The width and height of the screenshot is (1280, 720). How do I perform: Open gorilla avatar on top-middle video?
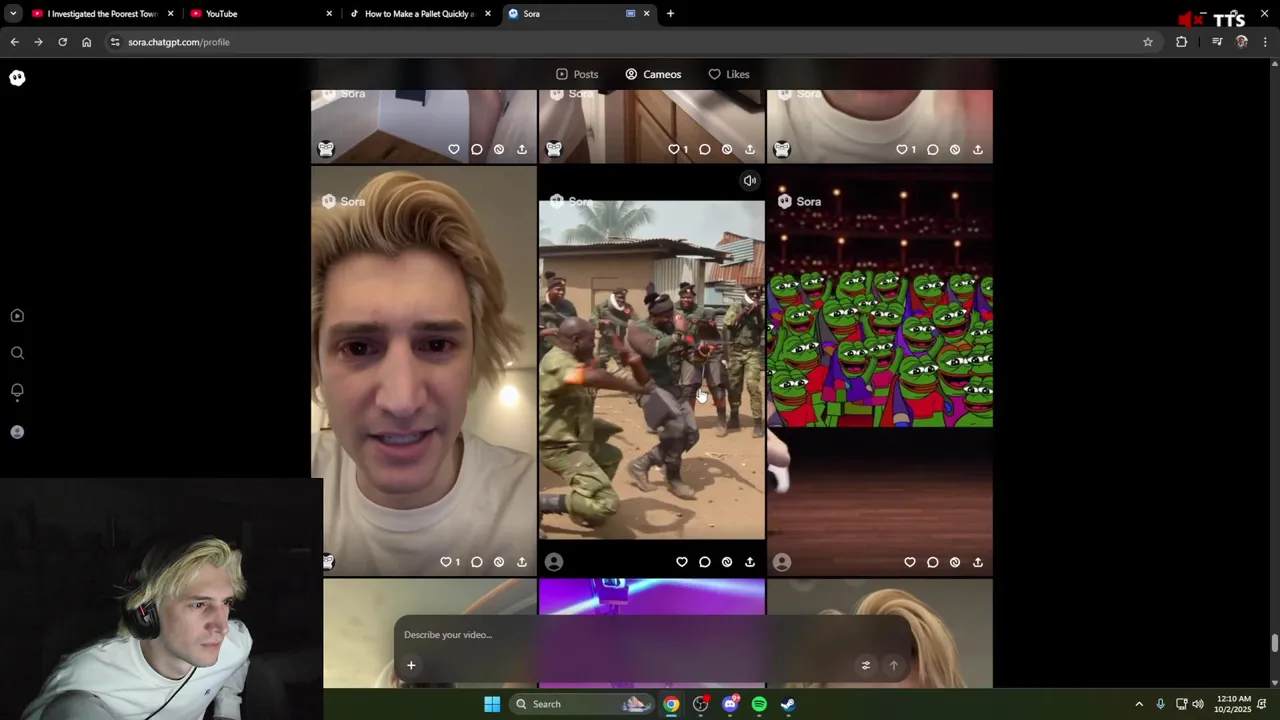point(554,149)
